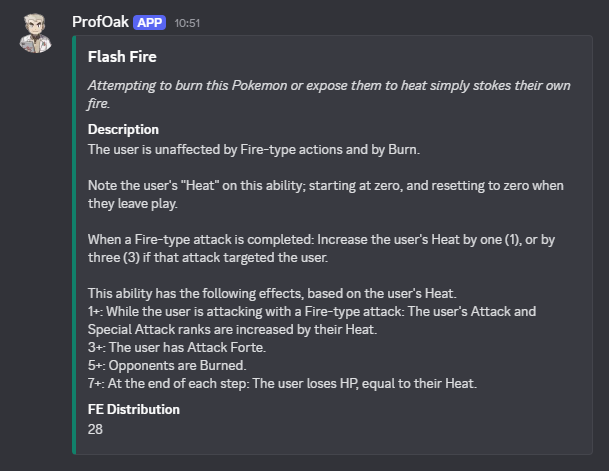Click the FE Distribution value 28

pyautogui.click(x=95, y=429)
